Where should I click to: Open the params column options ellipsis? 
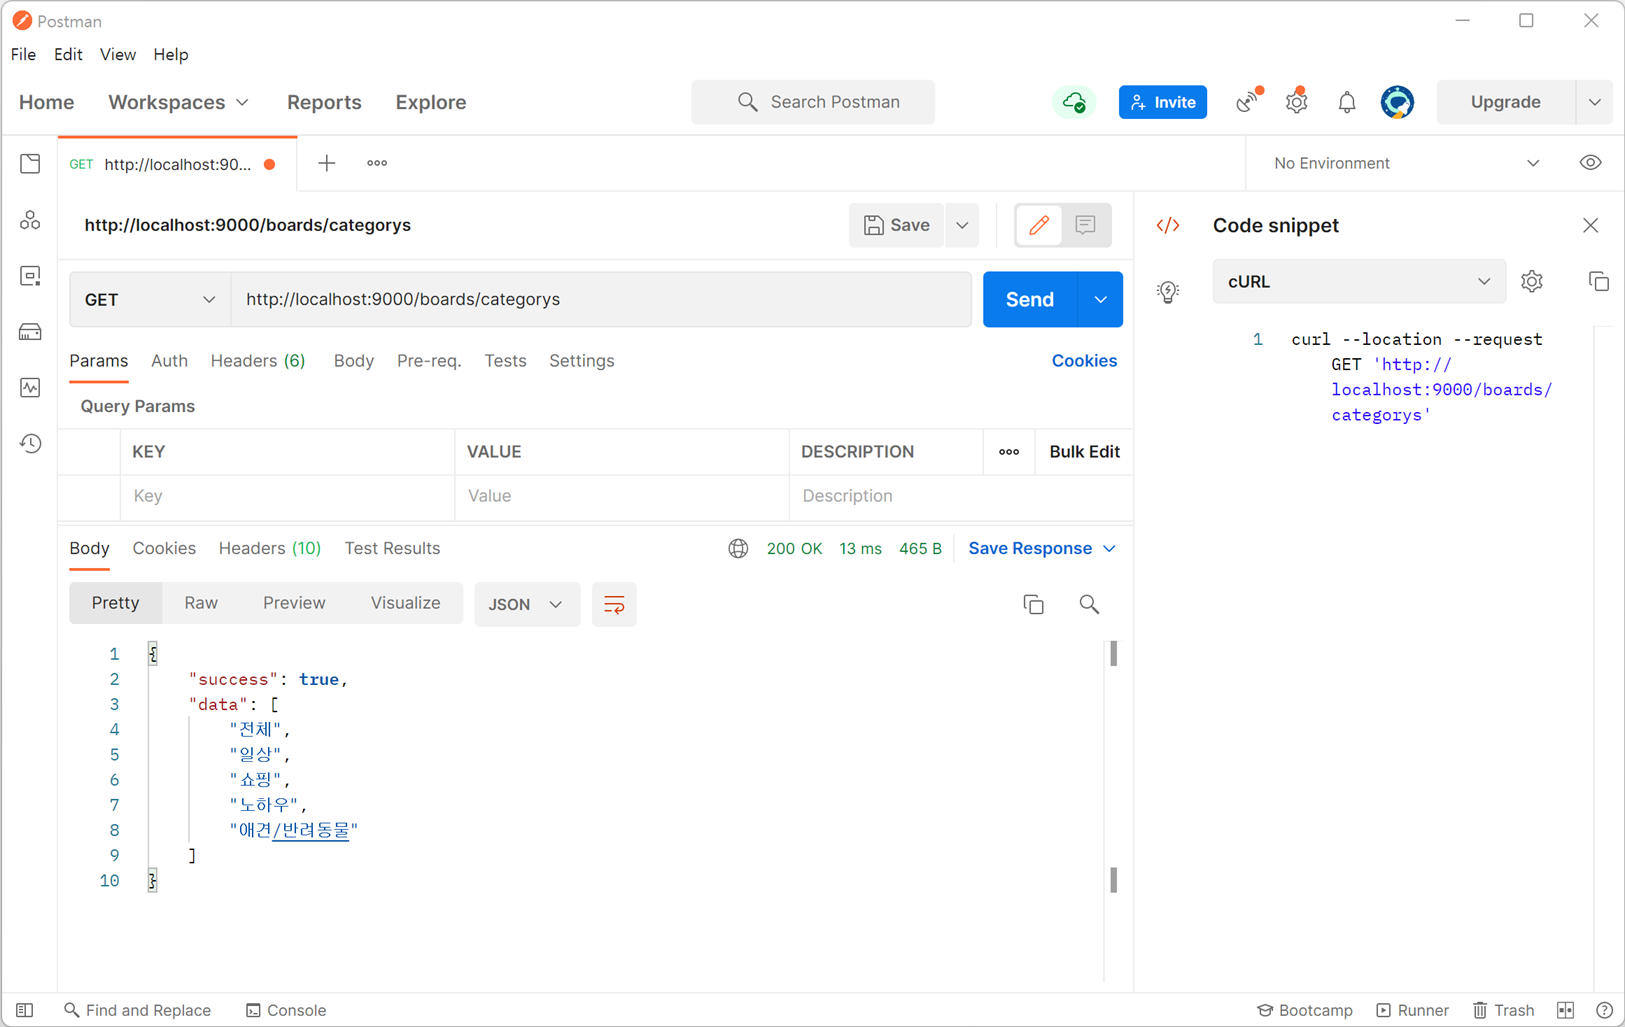pyautogui.click(x=1009, y=452)
